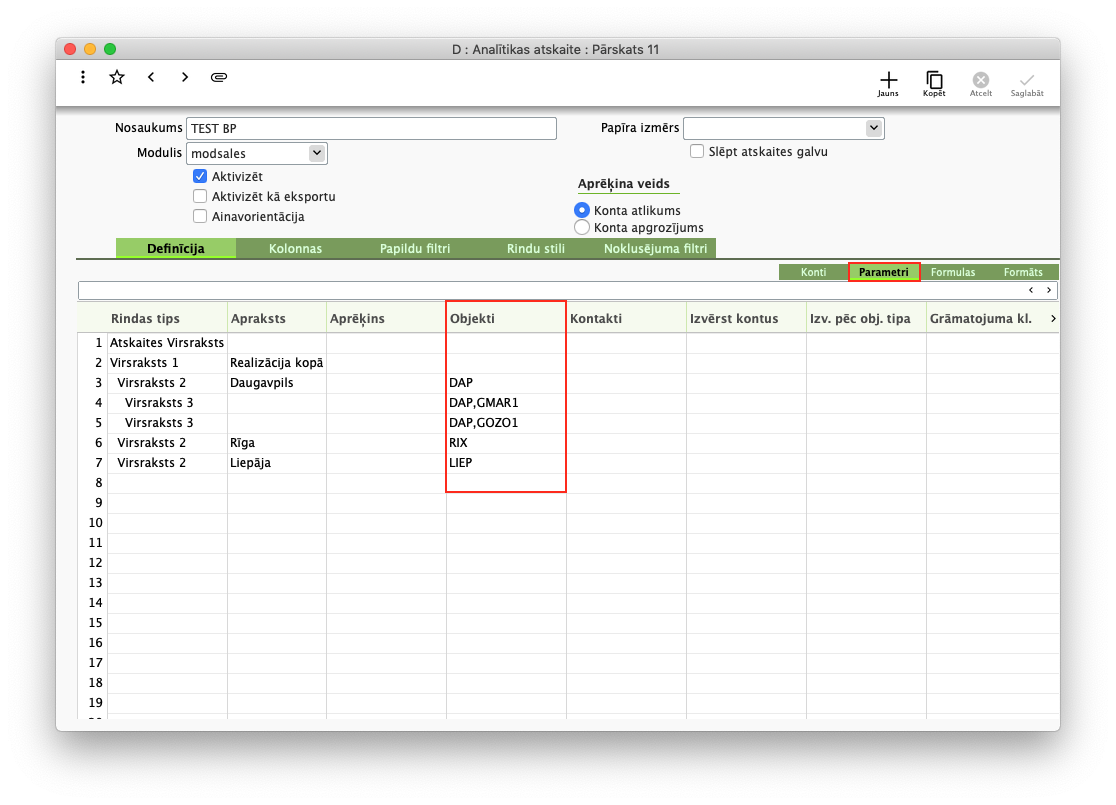Image resolution: width=1116 pixels, height=805 pixels.
Task: Click the Realizācija kopā description cell
Action: [277, 362]
